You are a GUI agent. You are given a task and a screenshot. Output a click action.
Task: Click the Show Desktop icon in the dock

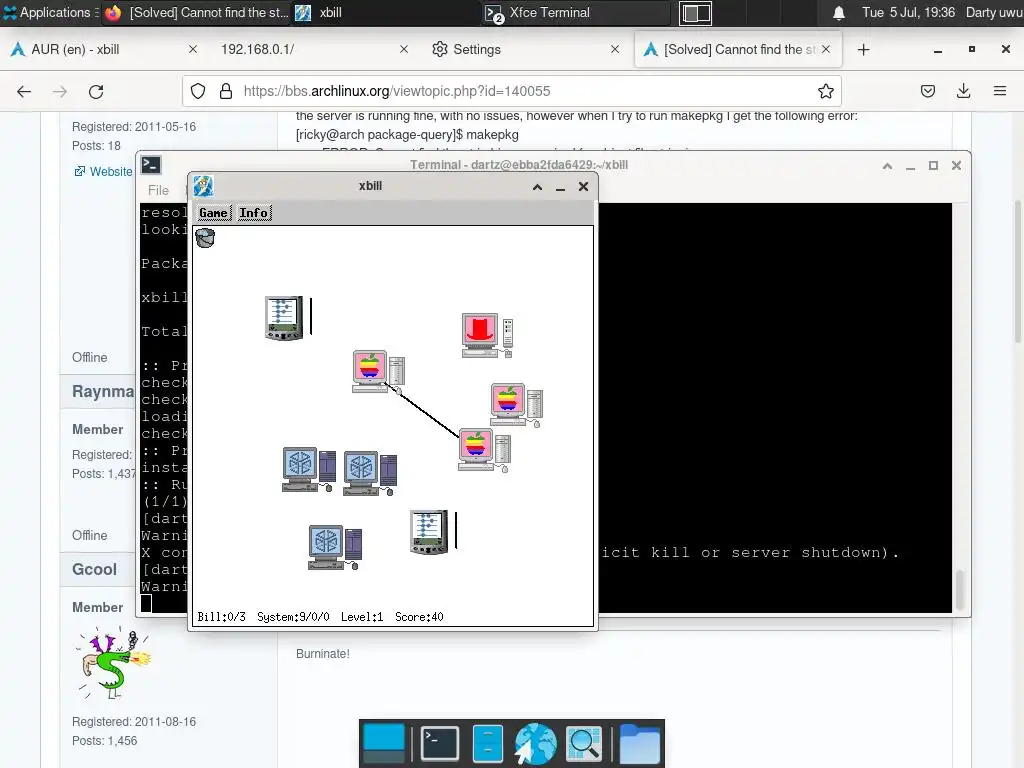(383, 744)
